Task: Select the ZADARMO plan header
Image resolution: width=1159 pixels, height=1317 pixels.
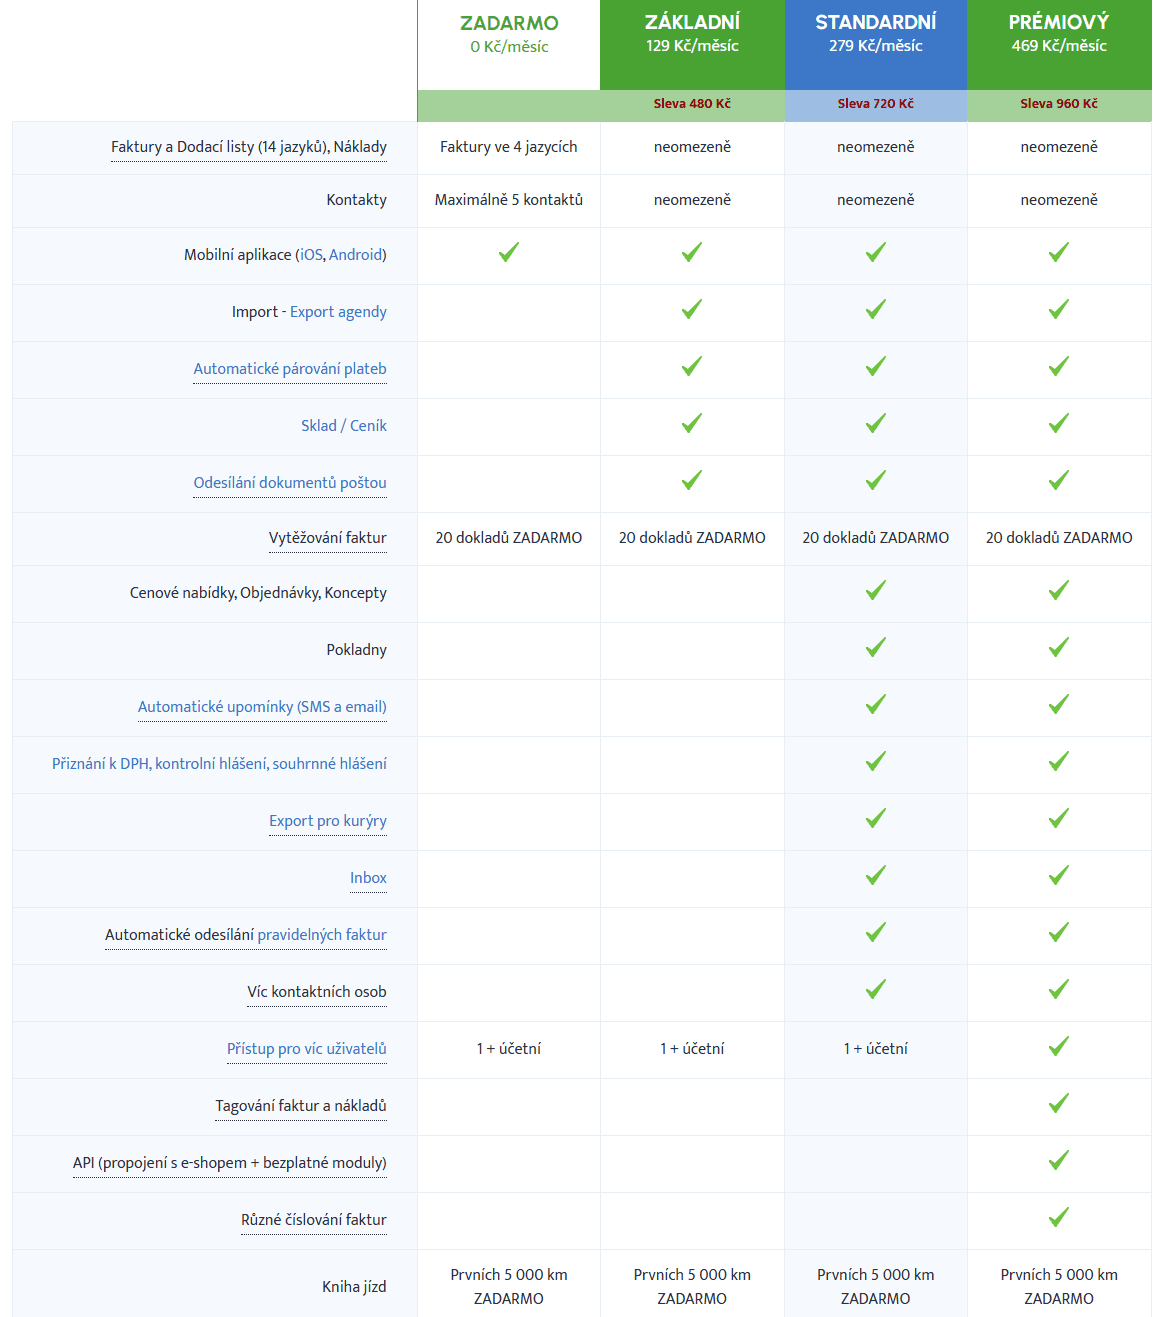Action: [x=509, y=45]
